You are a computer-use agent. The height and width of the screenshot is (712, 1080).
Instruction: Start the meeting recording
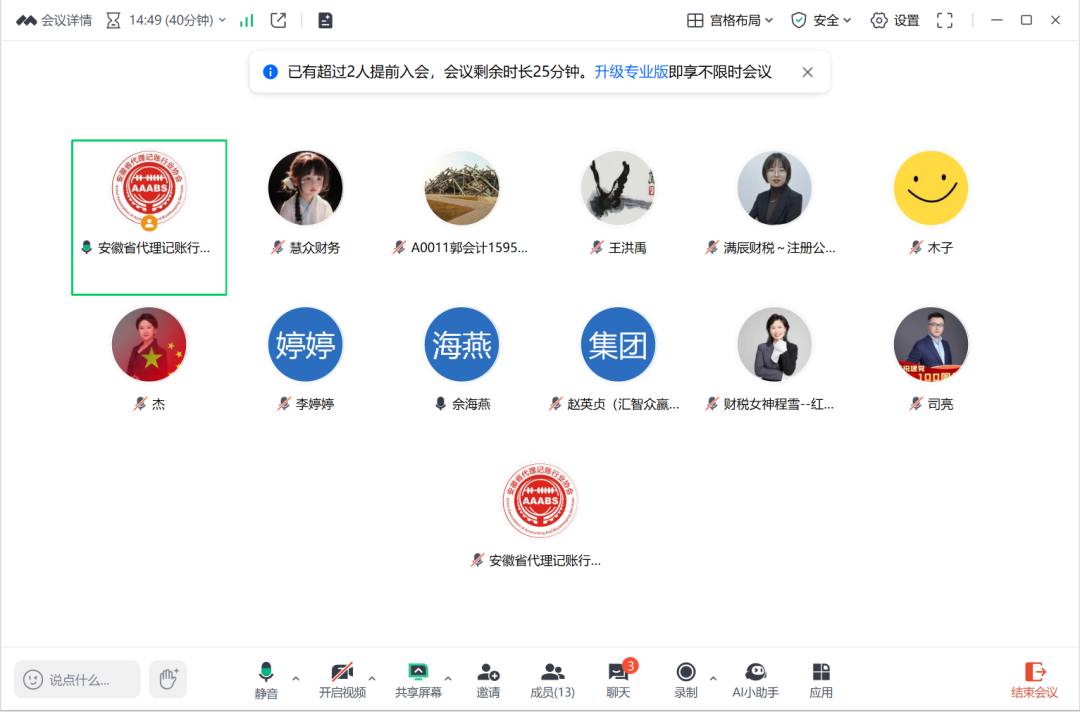686,680
